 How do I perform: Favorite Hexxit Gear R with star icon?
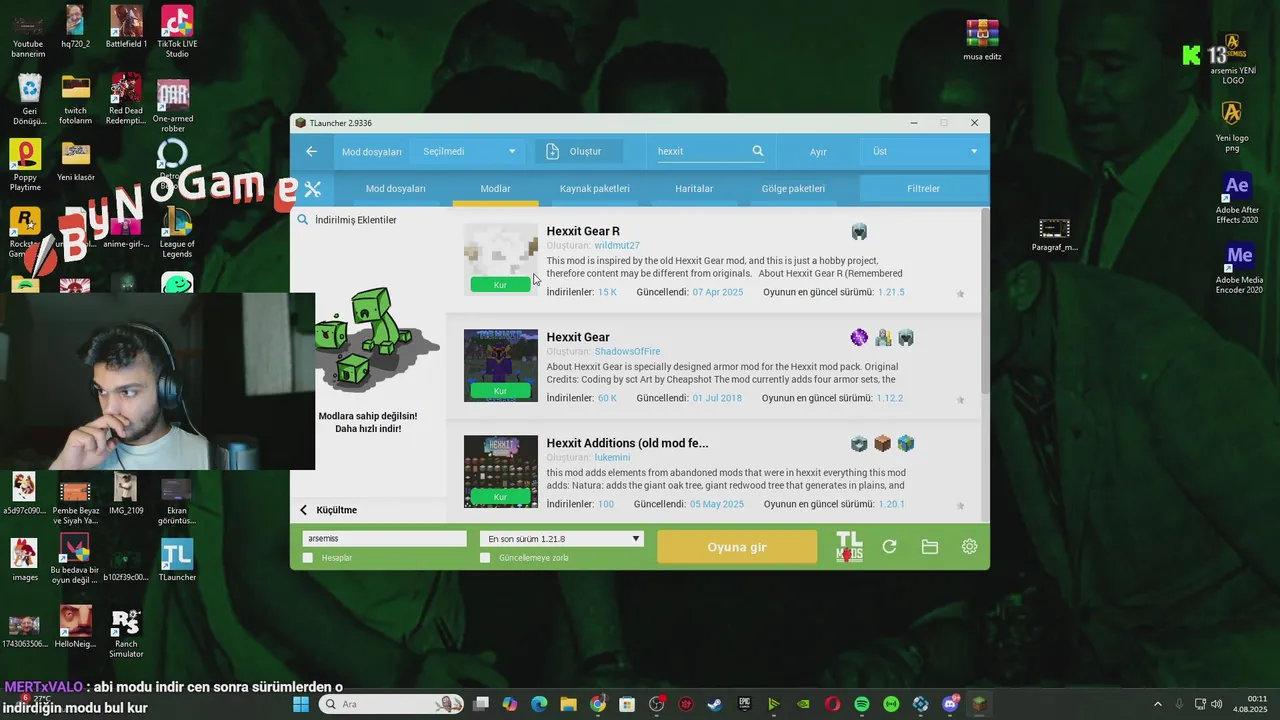960,294
